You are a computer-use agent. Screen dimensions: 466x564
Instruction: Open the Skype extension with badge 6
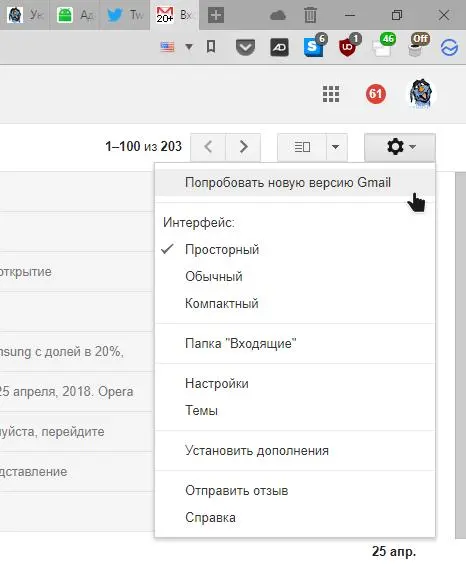pyautogui.click(x=314, y=46)
